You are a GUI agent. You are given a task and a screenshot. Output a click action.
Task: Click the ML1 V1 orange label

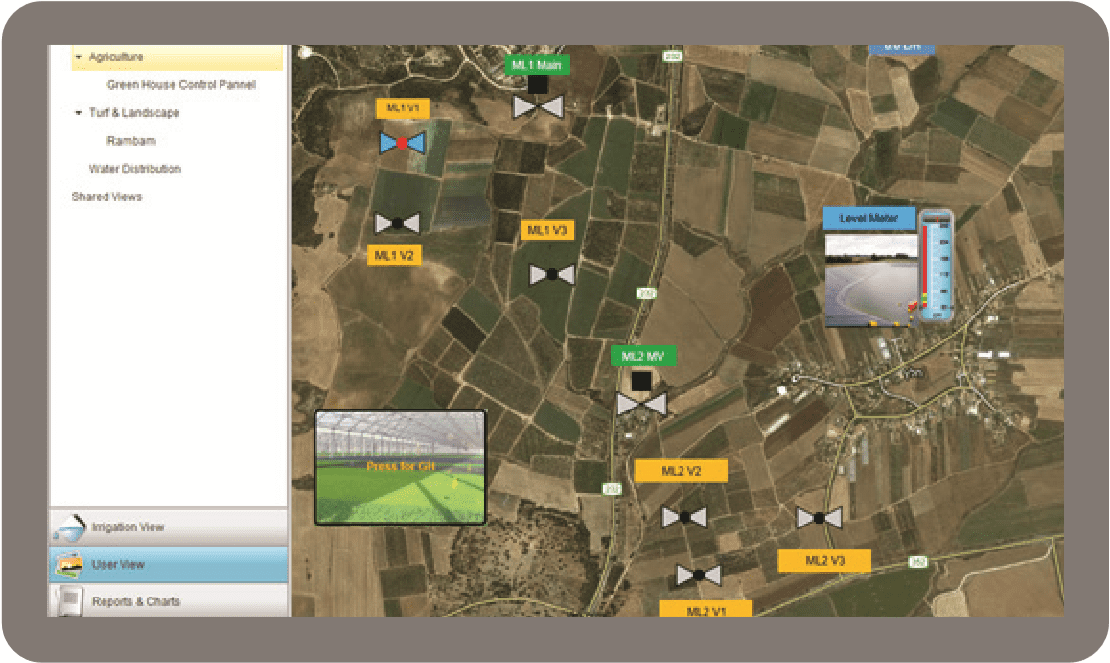403,108
